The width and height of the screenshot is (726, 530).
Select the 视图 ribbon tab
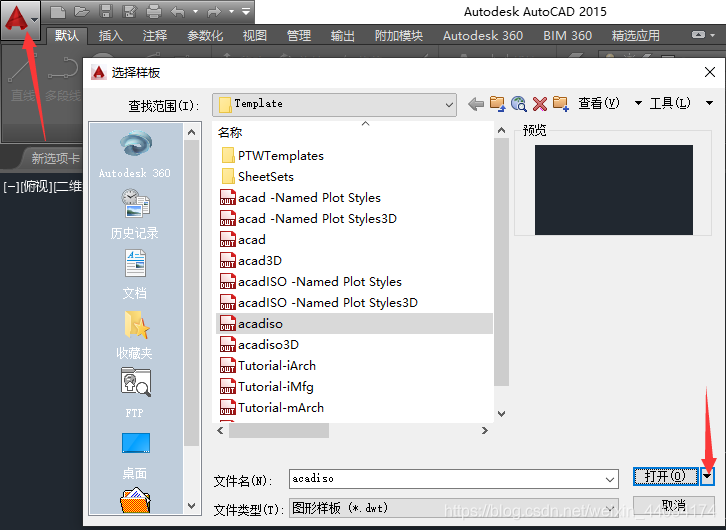[255, 36]
